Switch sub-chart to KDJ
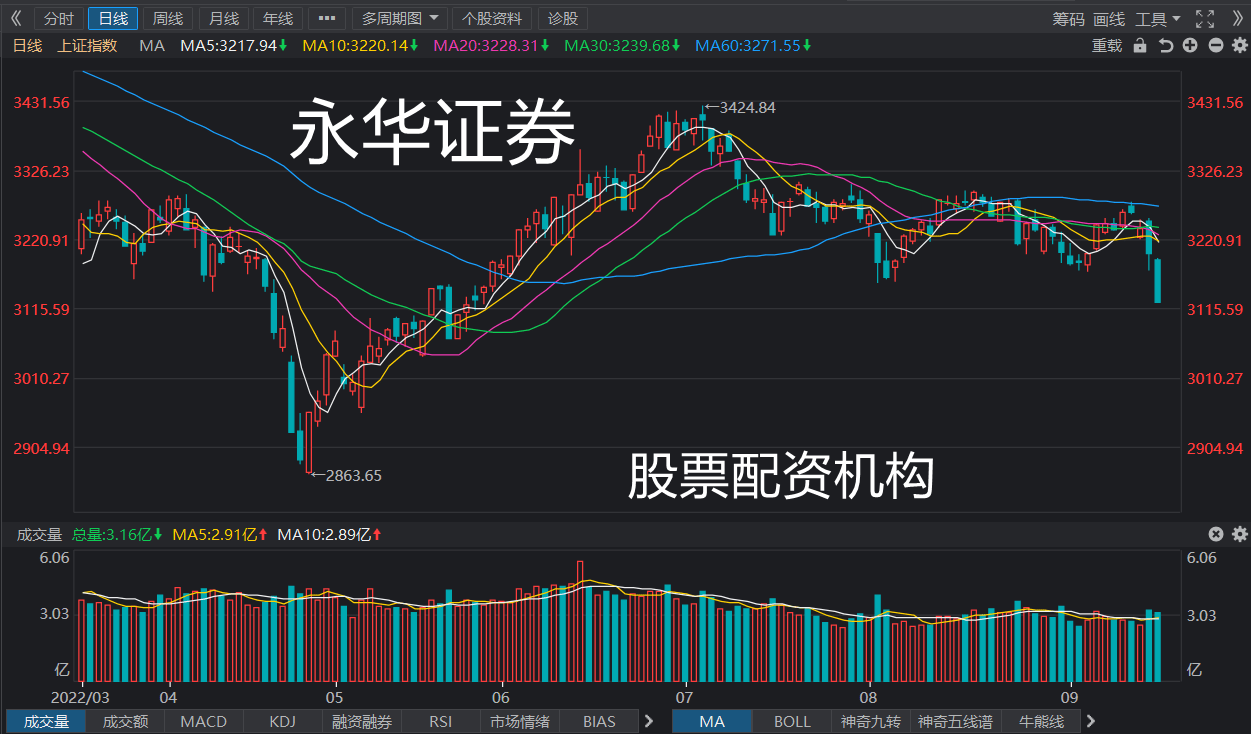The width and height of the screenshot is (1251, 734). tap(283, 721)
